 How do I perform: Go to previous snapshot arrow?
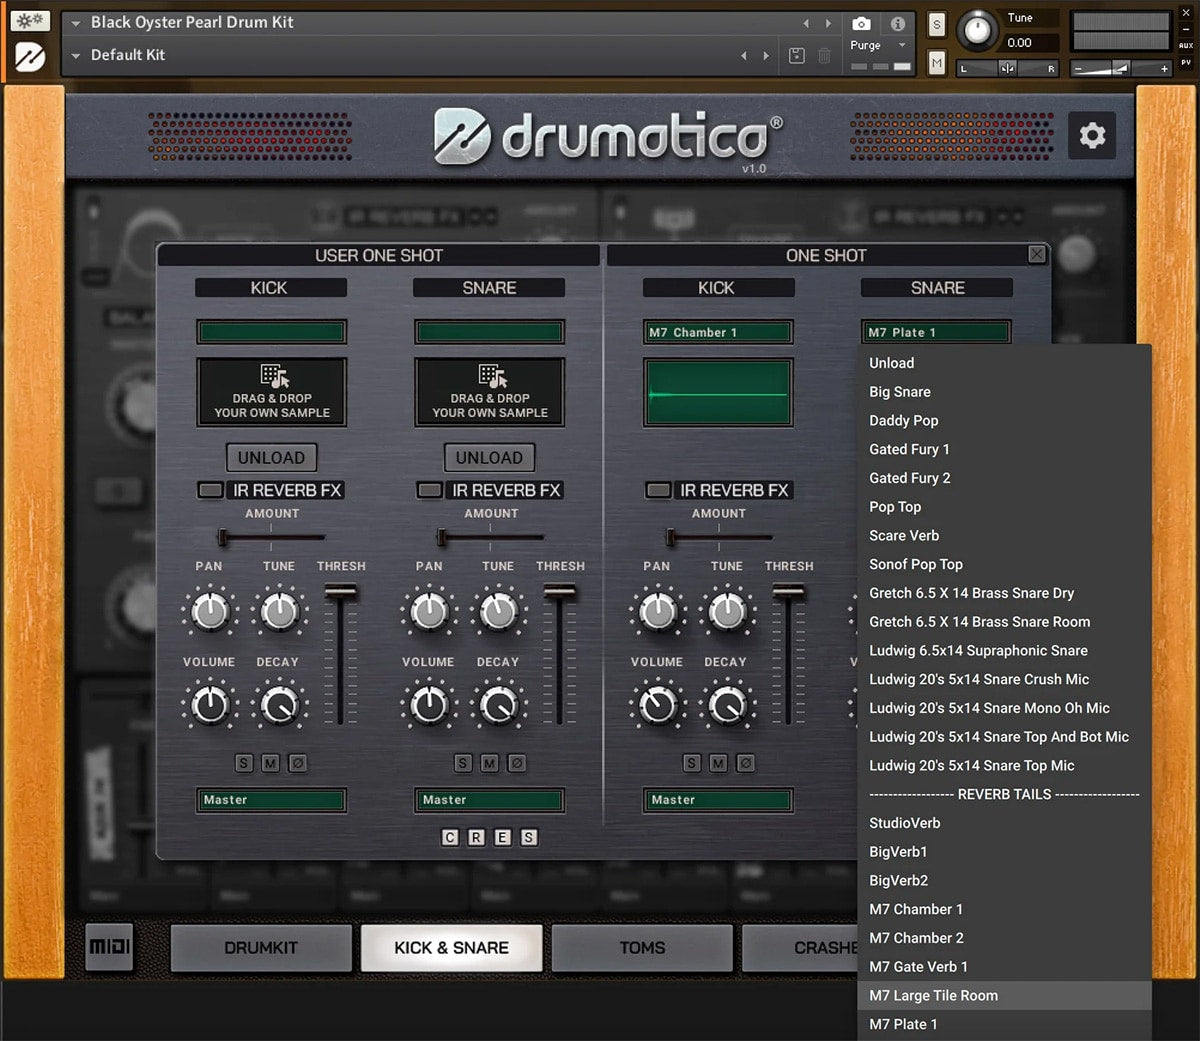[744, 56]
